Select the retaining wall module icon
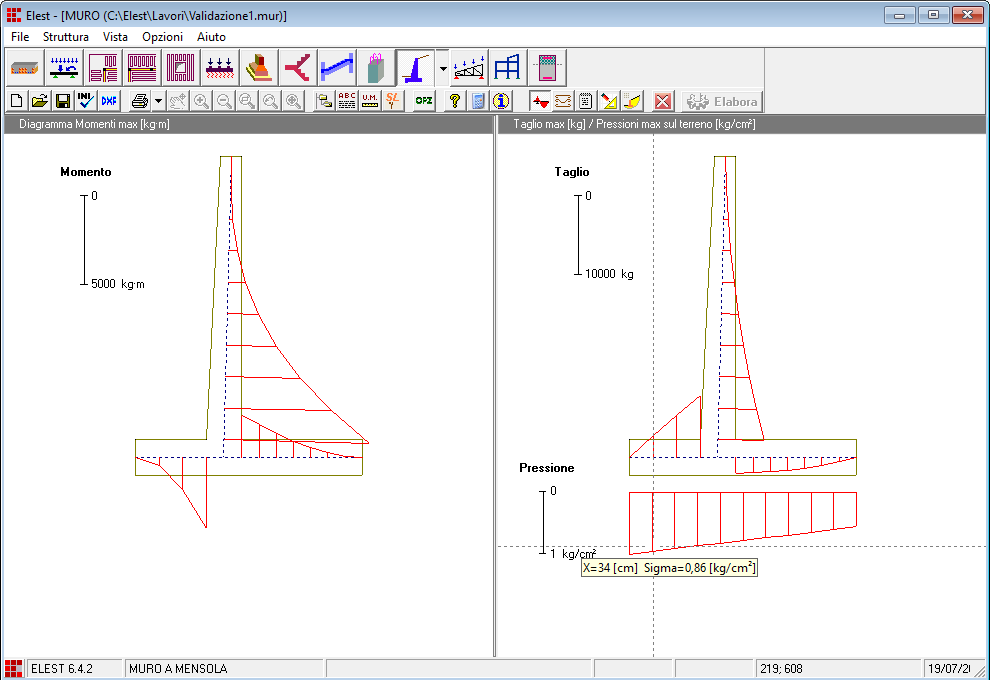The image size is (990, 680). [x=414, y=68]
